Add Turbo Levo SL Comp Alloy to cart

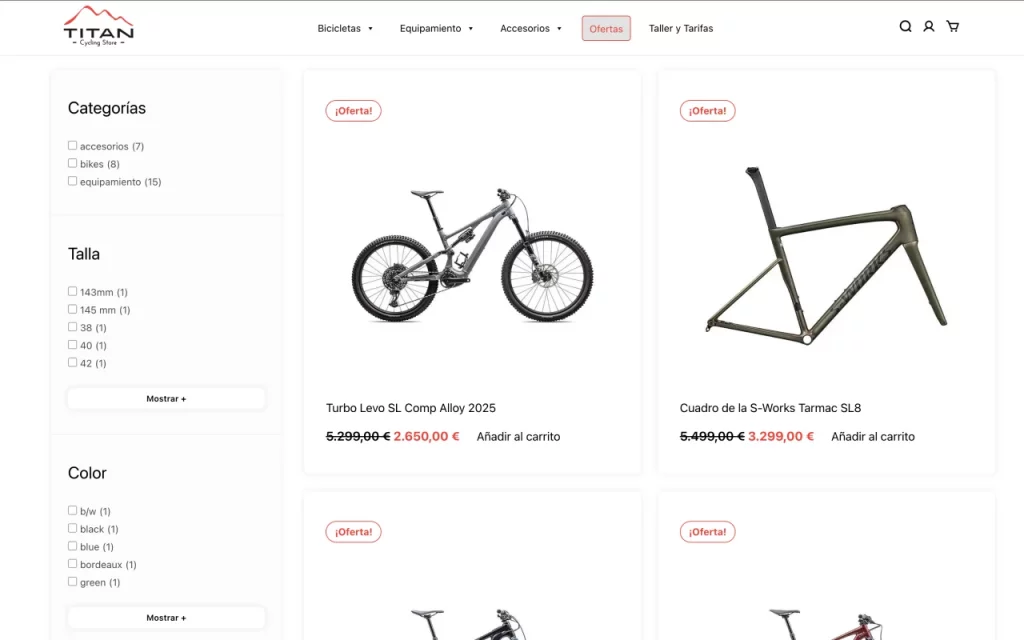(x=518, y=436)
